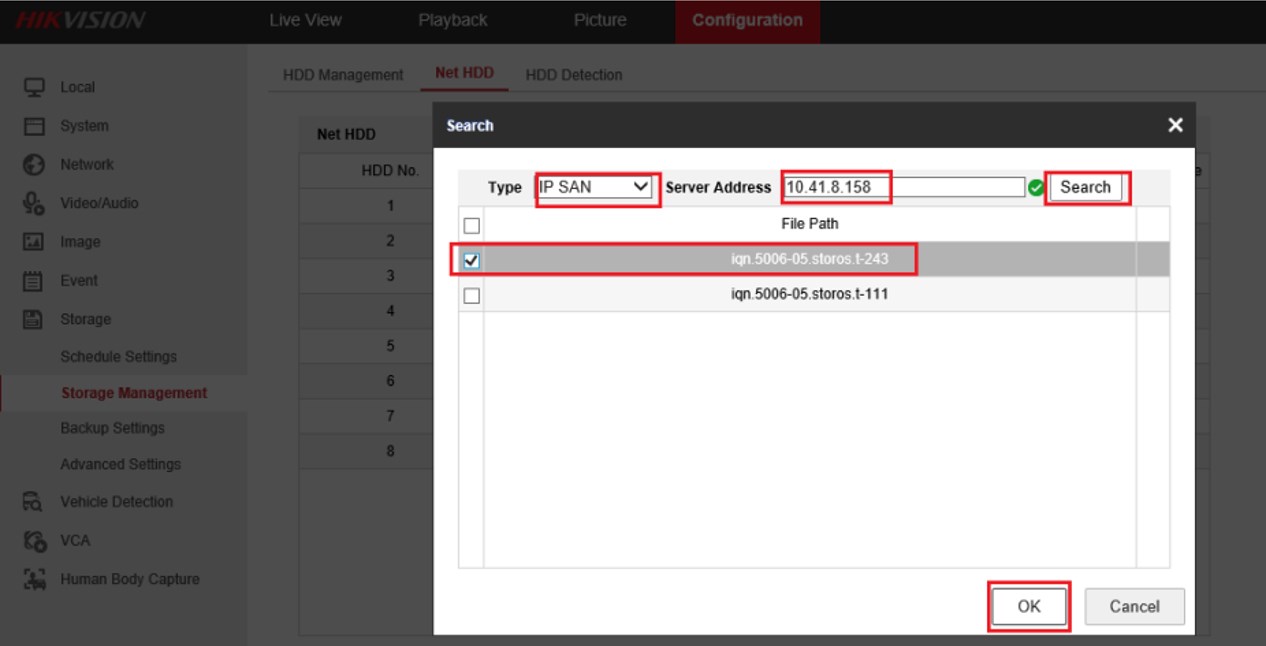Open Network globe icon in sidebar

(34, 164)
